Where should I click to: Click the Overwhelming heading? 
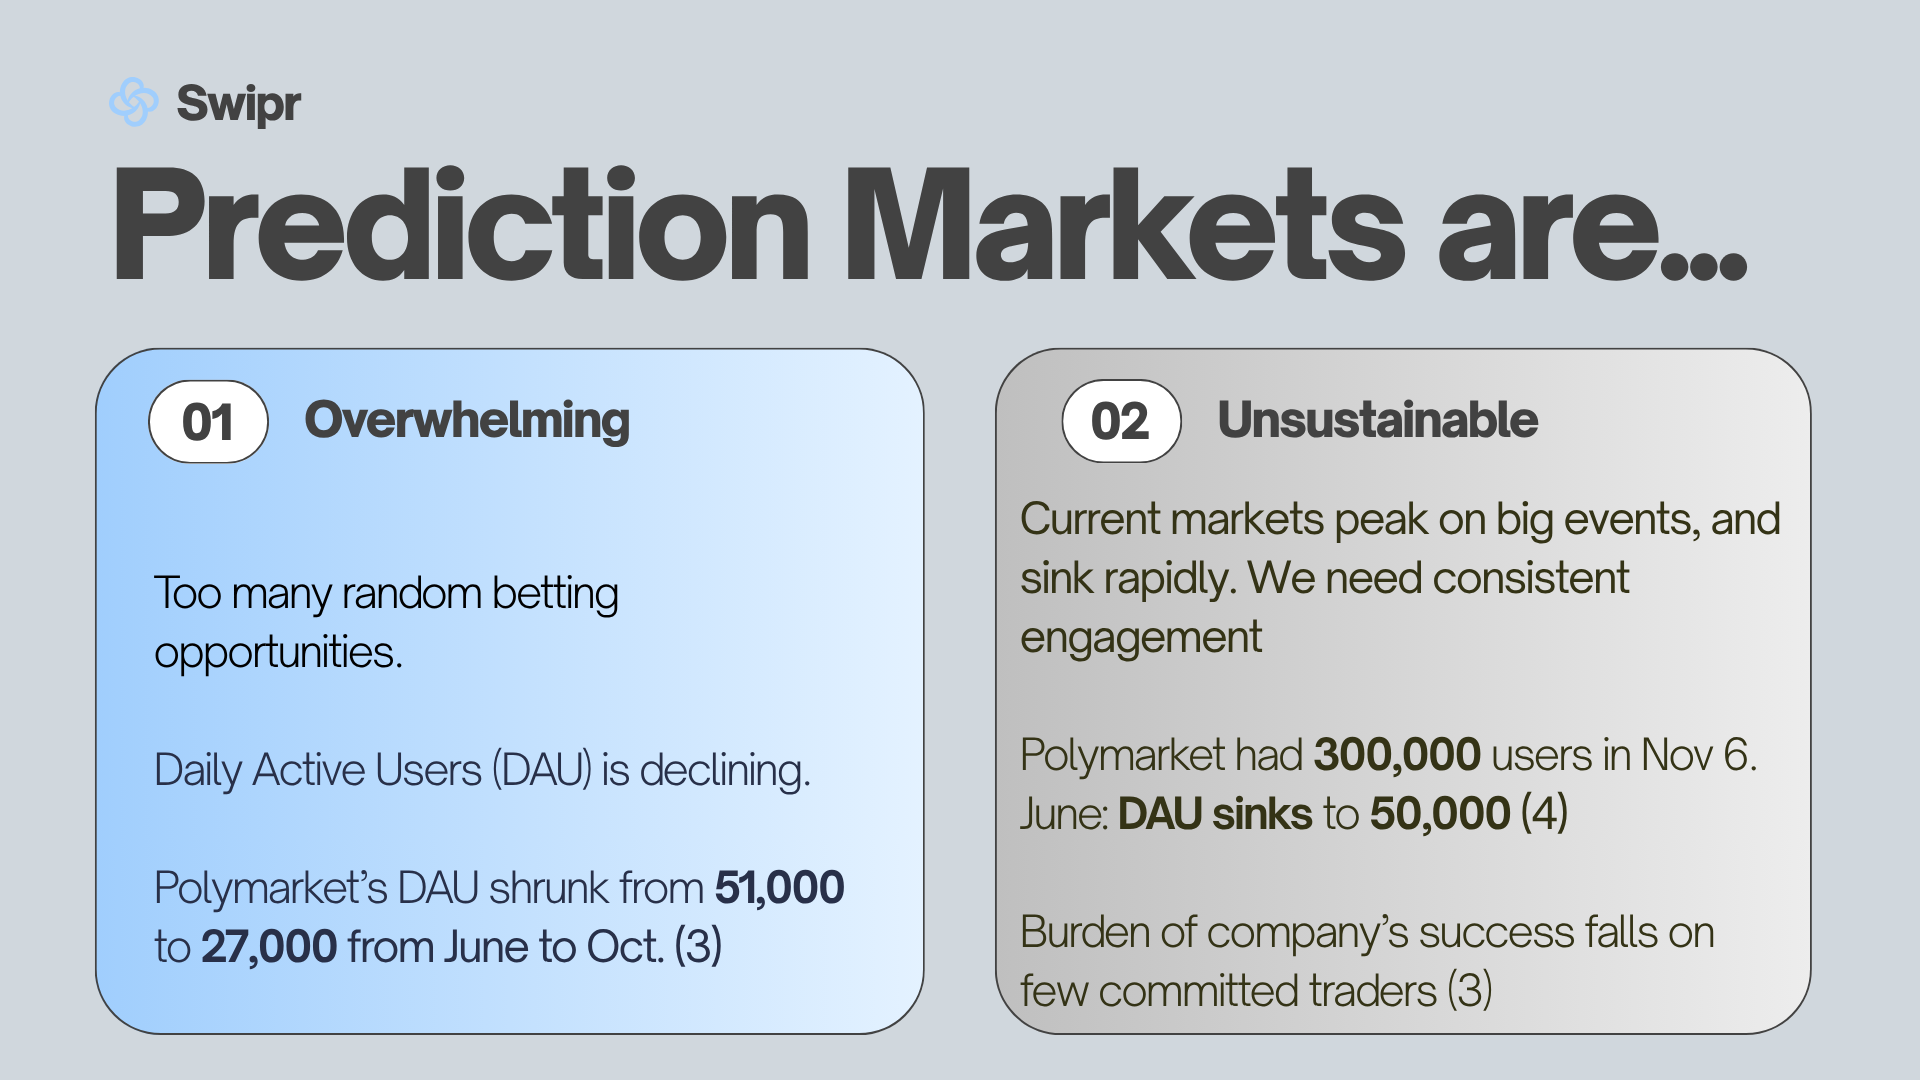coord(467,420)
